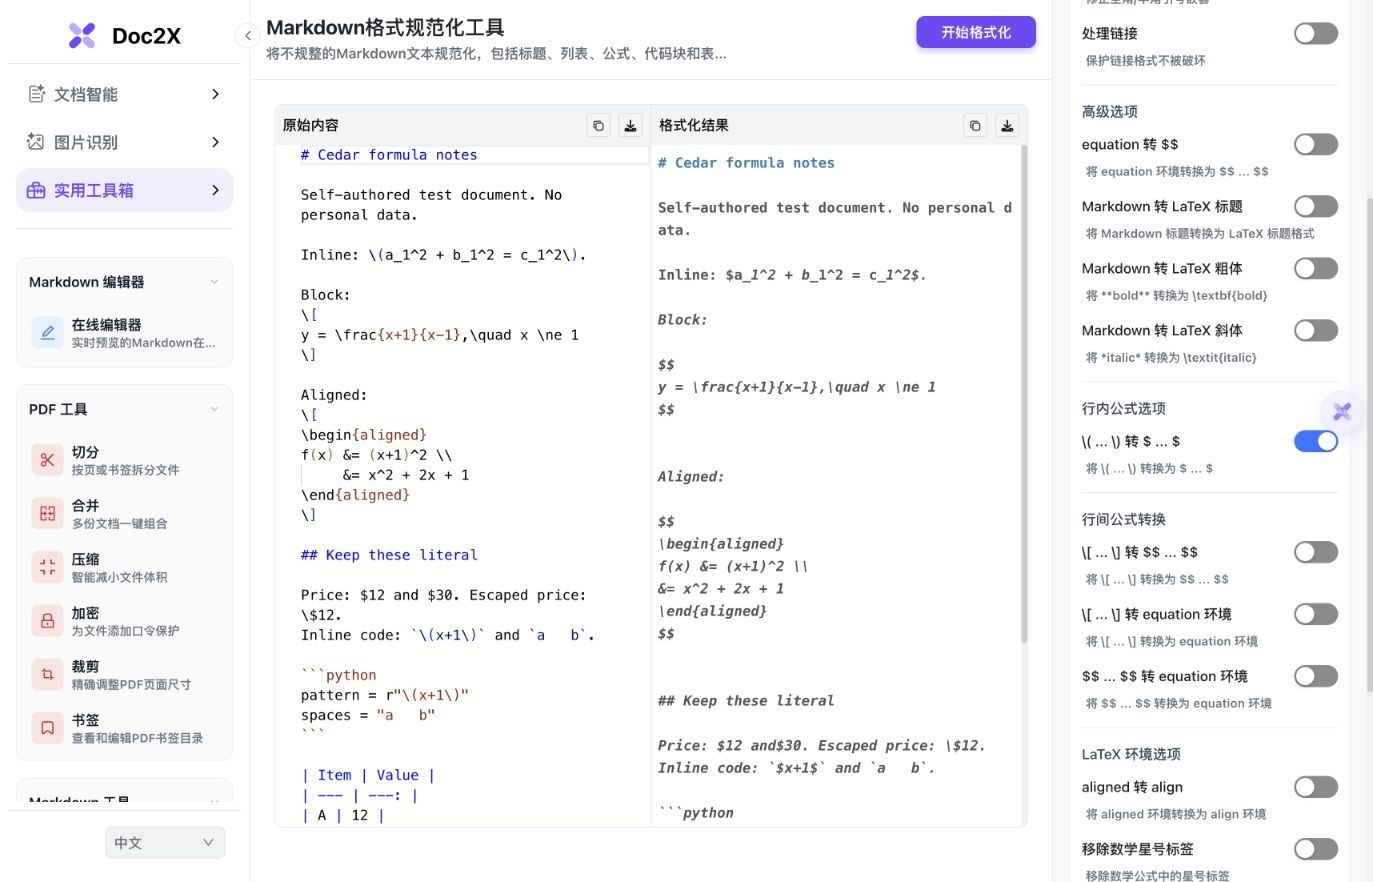Enable \[ ... \] 转 $$ ... $$ switch

(x=1316, y=553)
